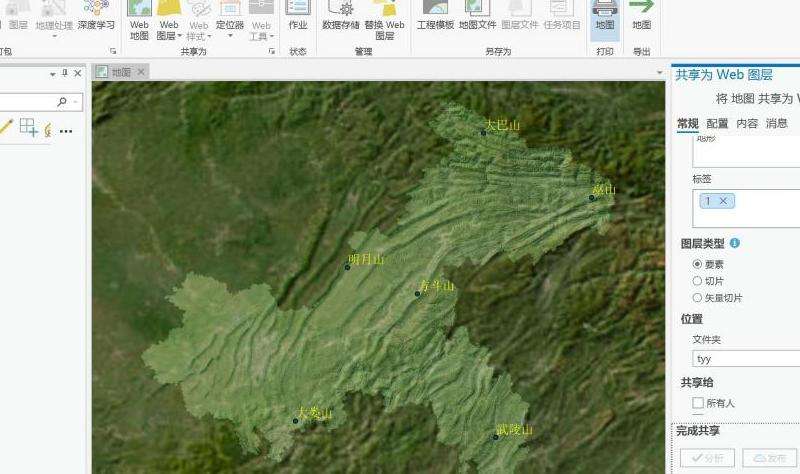Click the pencil edit icon in left pane
This screenshot has width=800, height=474.
point(6,127)
